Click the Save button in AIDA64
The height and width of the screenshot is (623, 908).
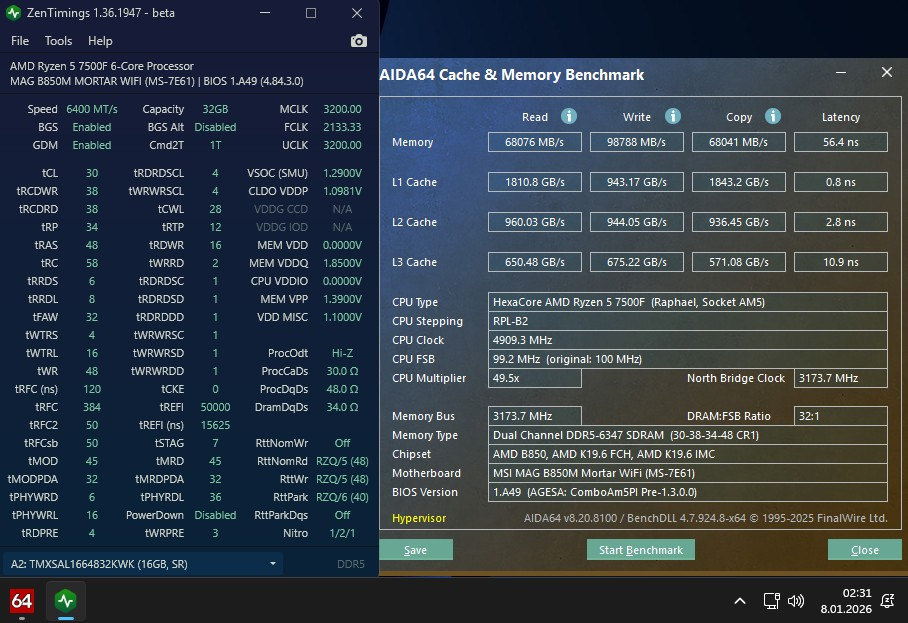(x=416, y=550)
